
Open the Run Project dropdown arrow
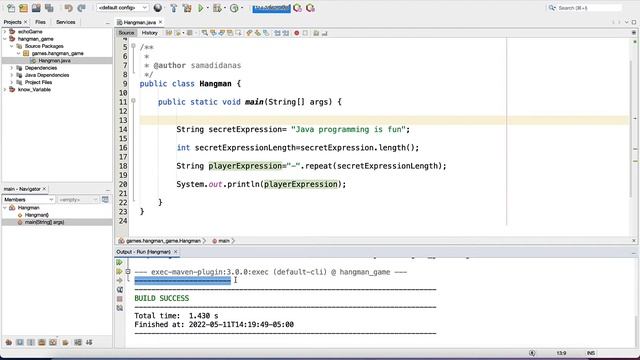[x=207, y=8]
